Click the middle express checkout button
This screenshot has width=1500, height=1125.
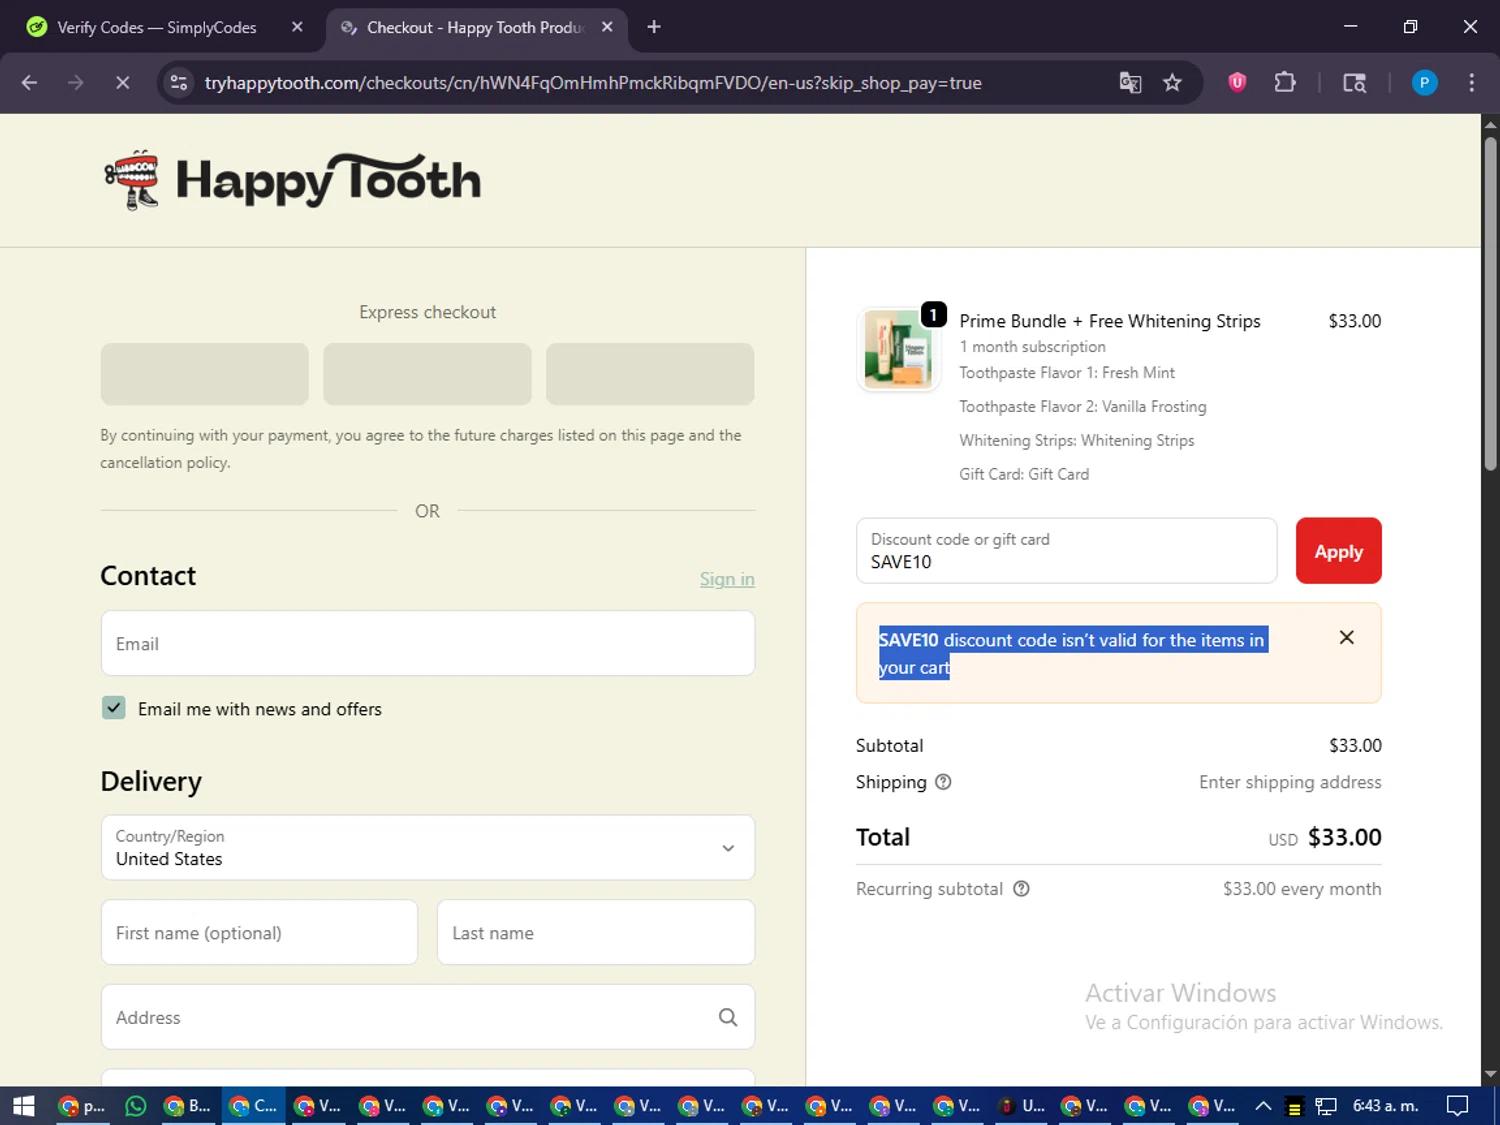pos(427,374)
